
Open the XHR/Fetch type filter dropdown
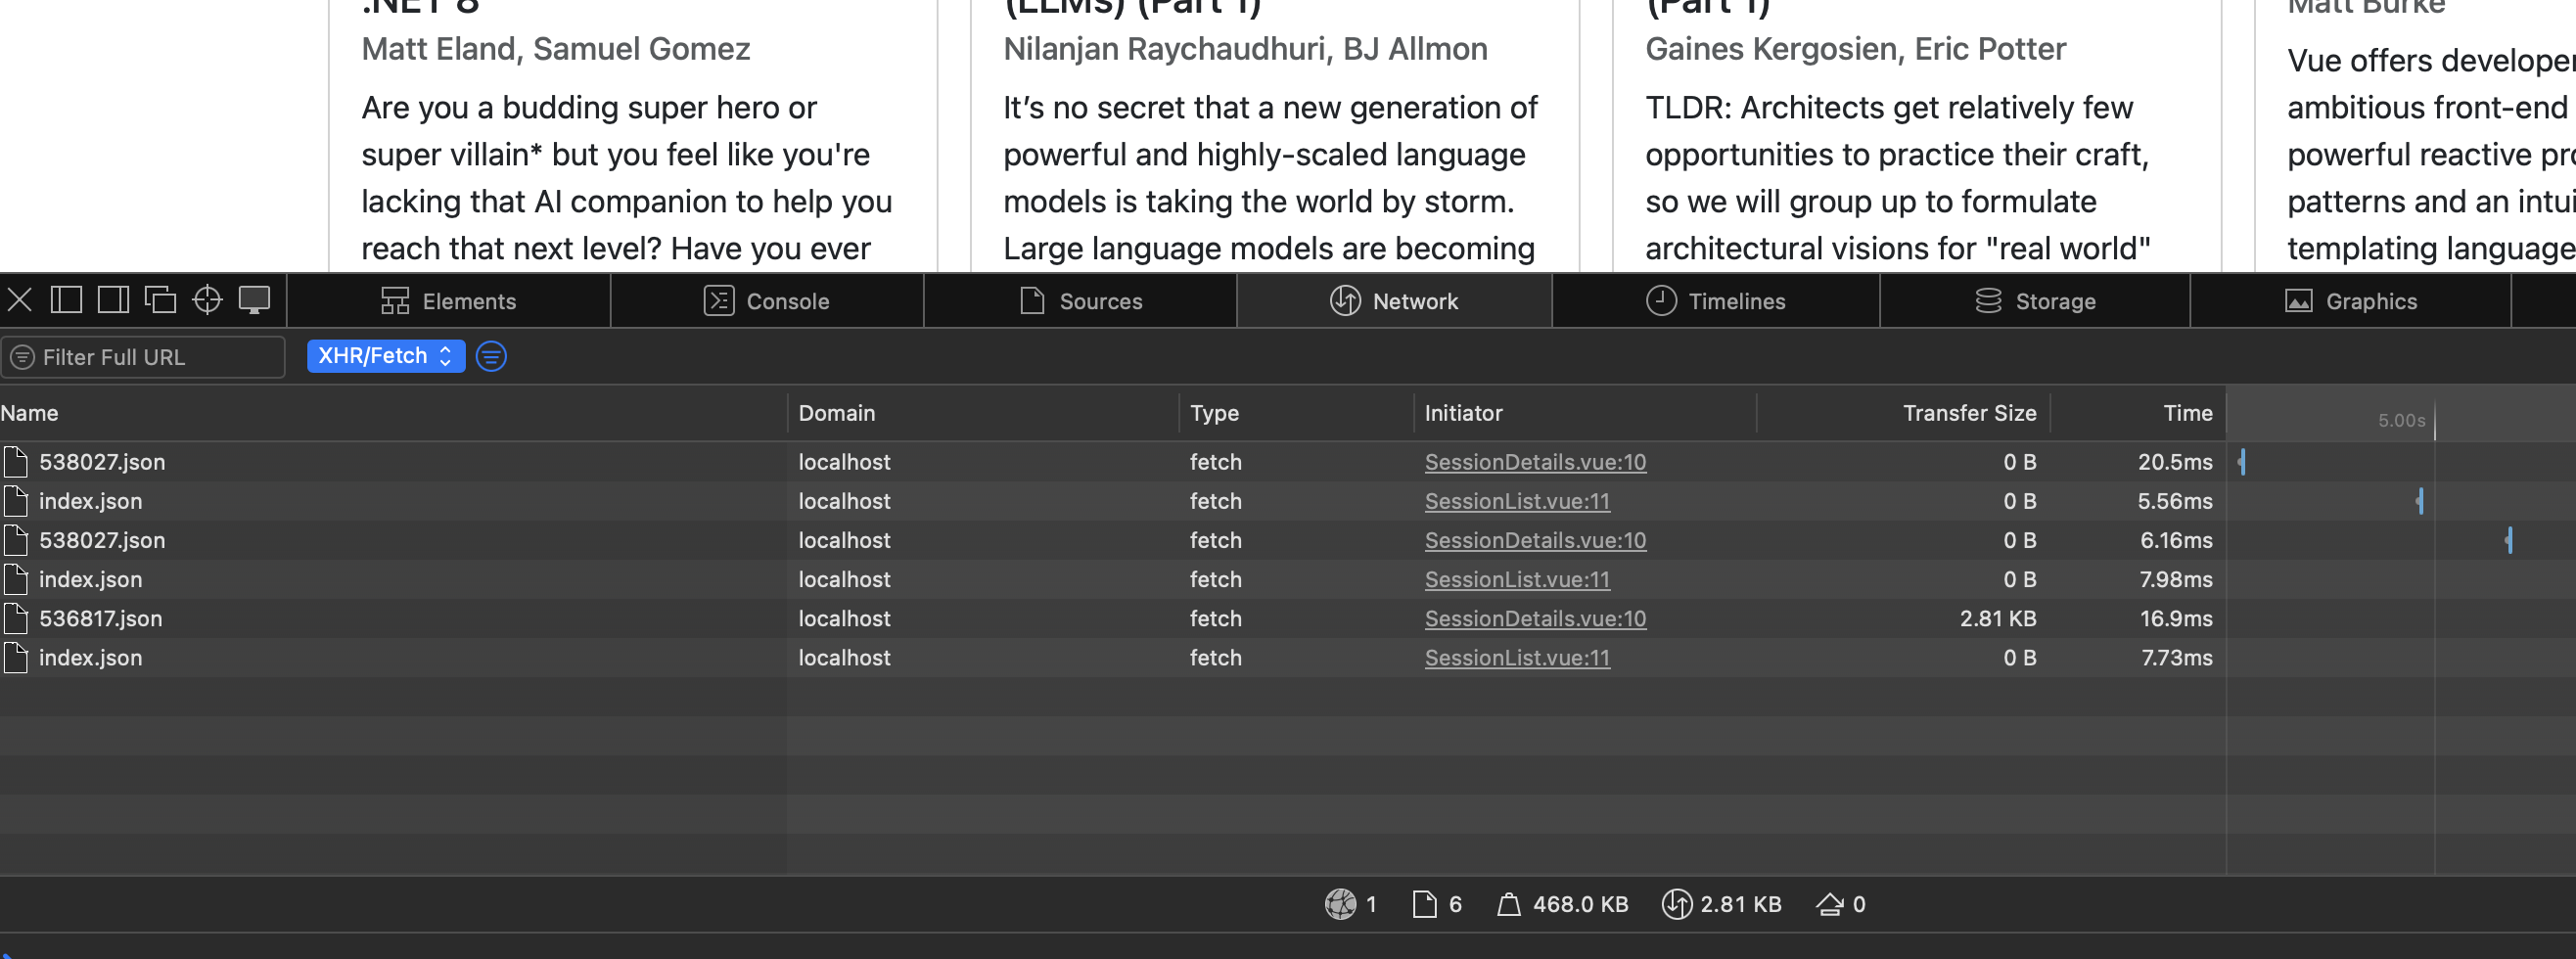click(386, 356)
